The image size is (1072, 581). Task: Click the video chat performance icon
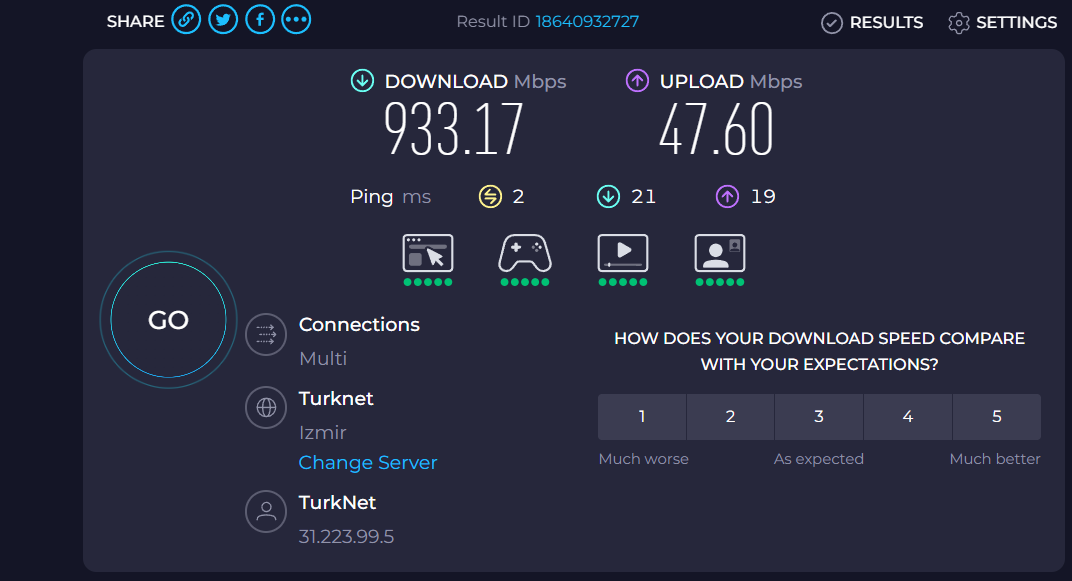720,254
